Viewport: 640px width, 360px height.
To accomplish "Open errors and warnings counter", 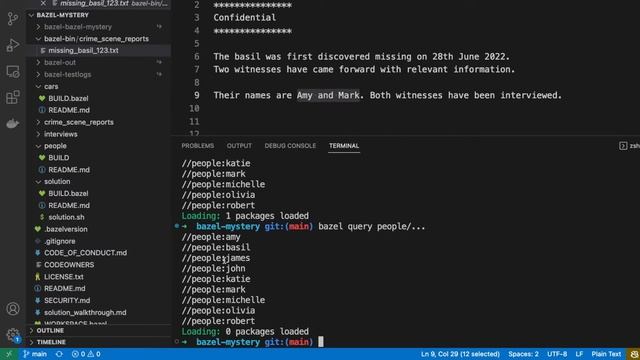I will tap(86, 354).
